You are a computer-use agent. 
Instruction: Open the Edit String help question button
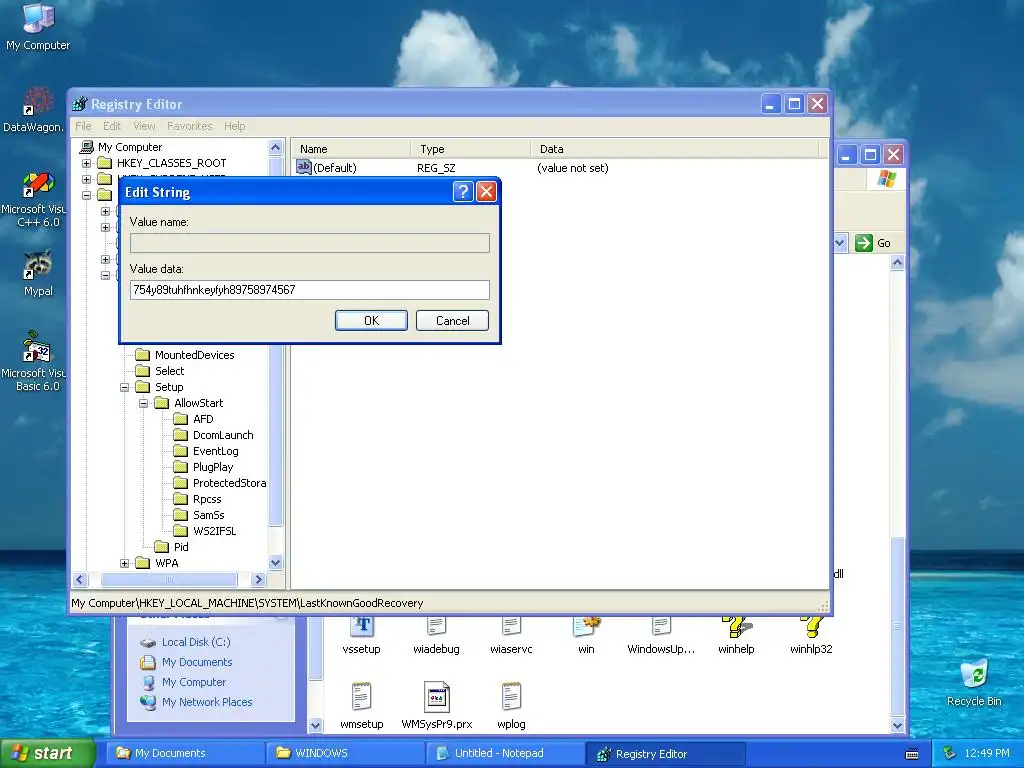462,191
